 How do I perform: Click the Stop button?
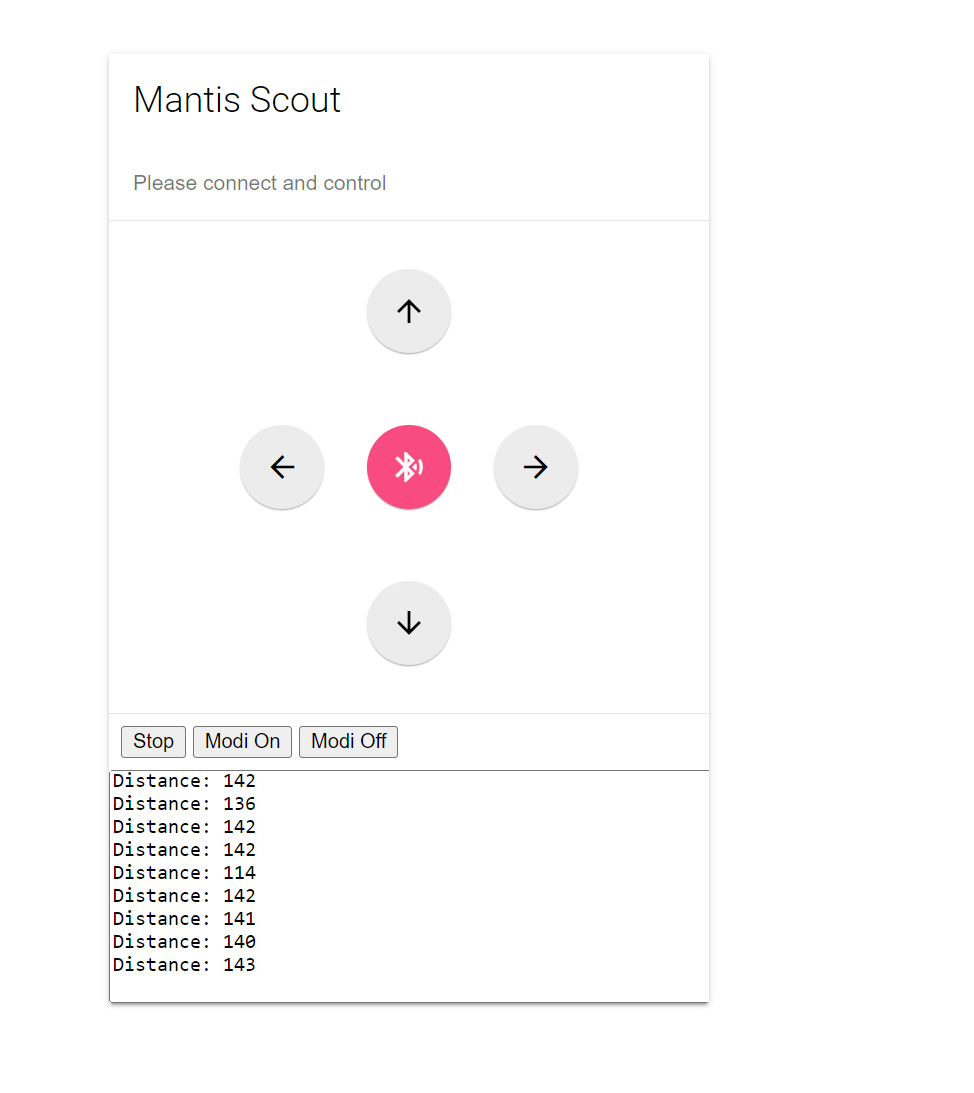coord(153,742)
